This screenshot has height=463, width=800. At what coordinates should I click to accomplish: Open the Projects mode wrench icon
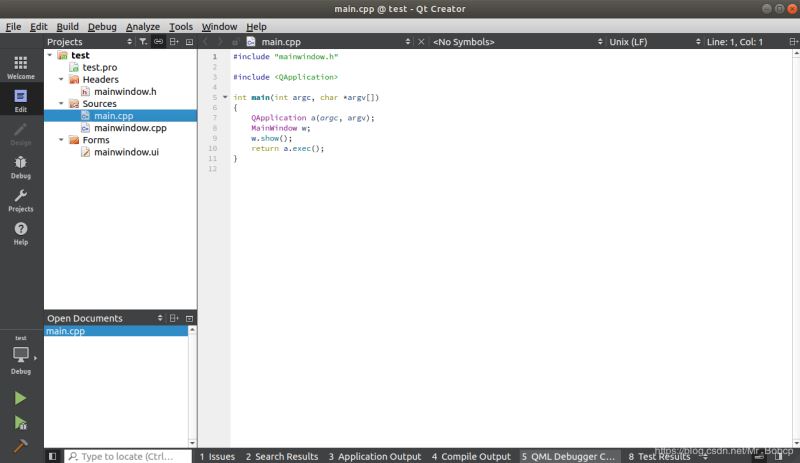coord(20,199)
